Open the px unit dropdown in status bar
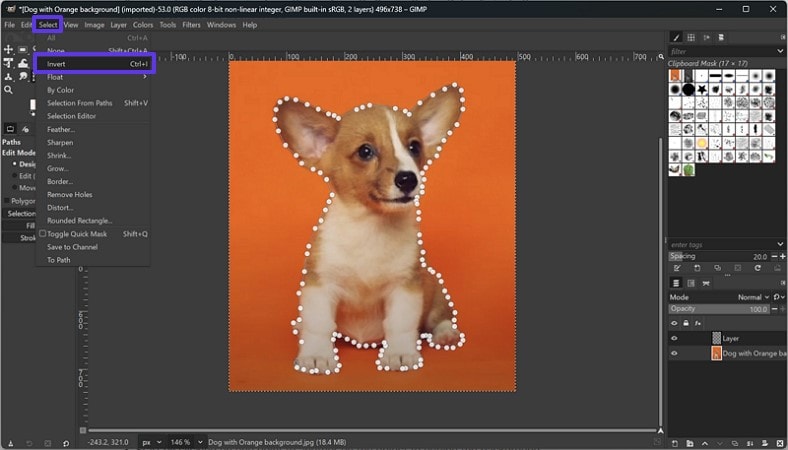The image size is (788, 450). [x=152, y=442]
